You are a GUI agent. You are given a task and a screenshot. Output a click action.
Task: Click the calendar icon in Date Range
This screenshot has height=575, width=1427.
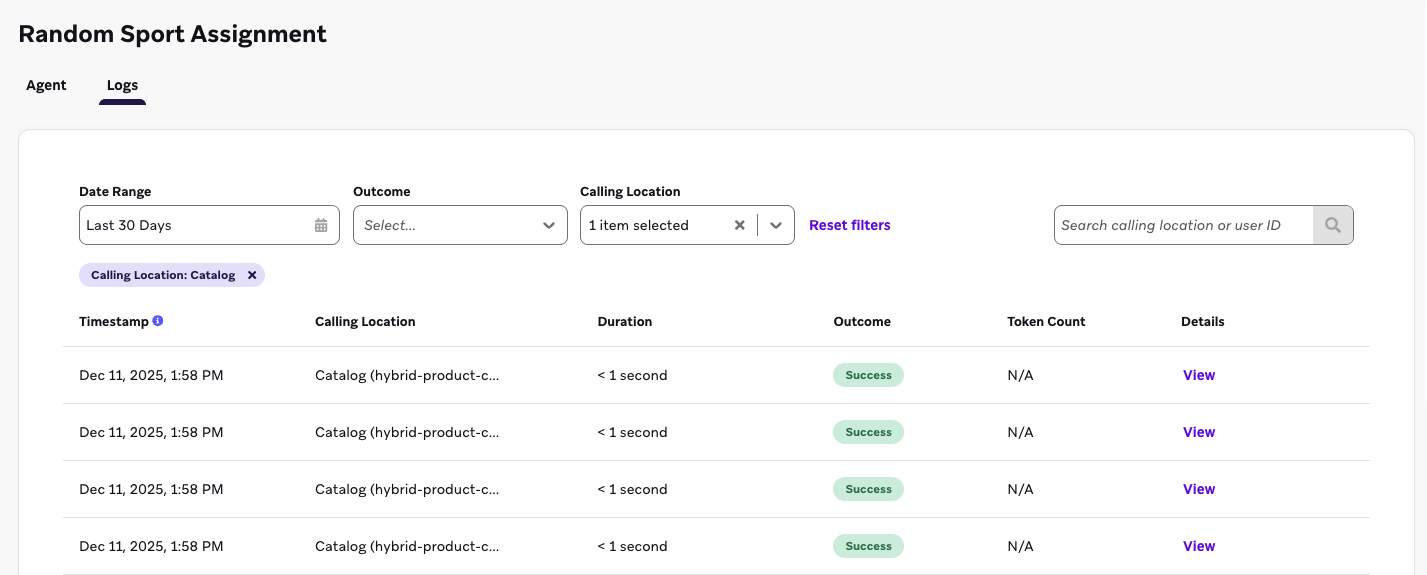pyautogui.click(x=321, y=225)
